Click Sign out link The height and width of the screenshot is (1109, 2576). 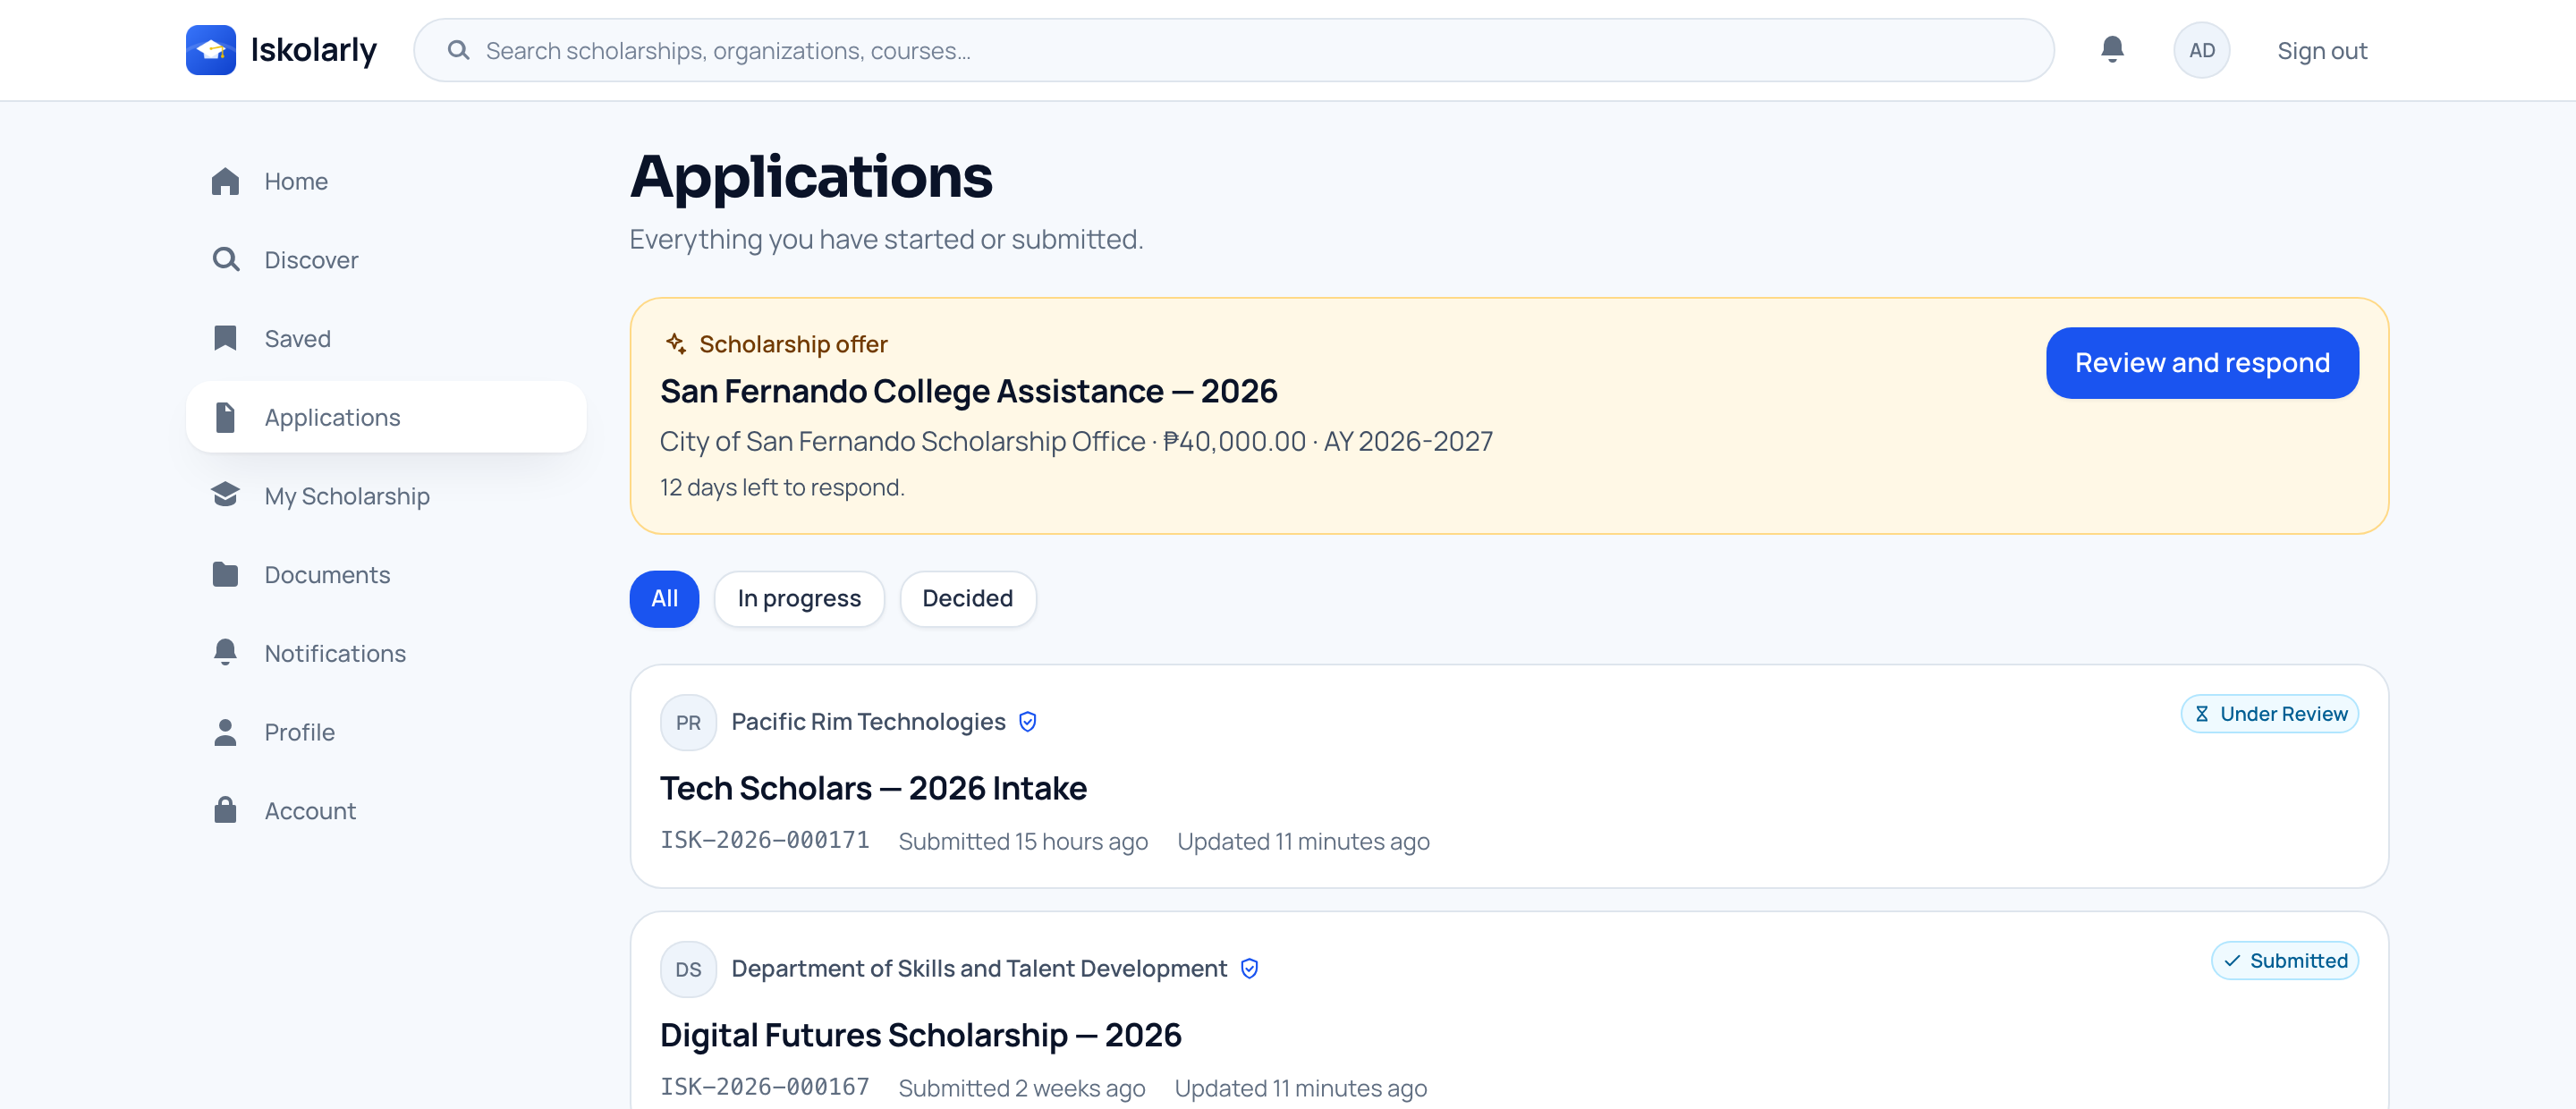(2322, 50)
